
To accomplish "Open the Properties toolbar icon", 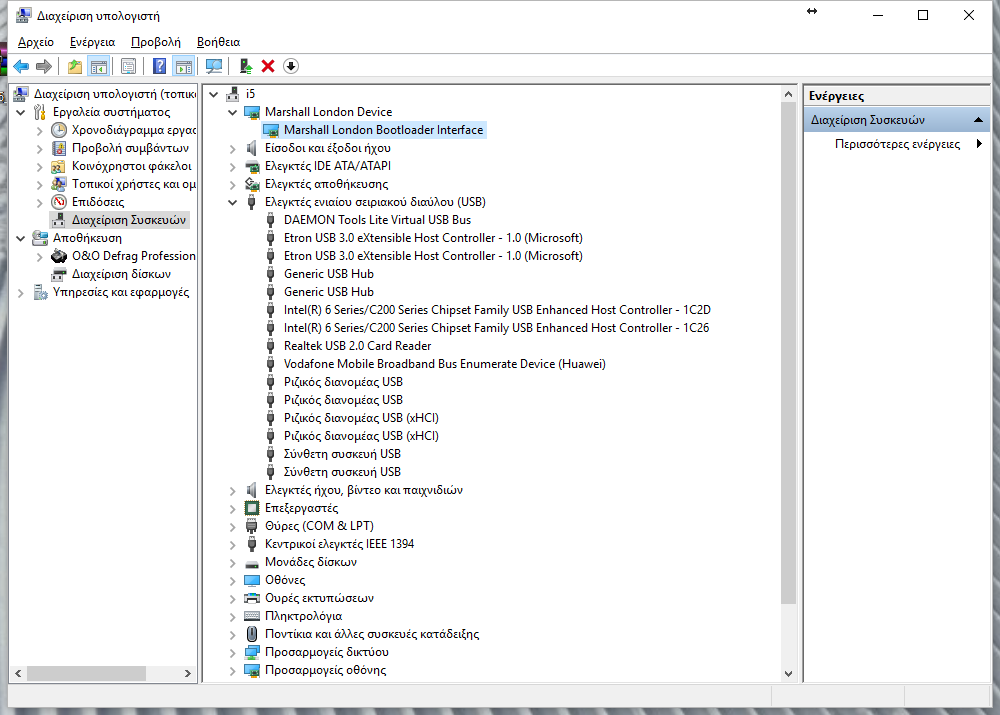I will click(x=128, y=66).
